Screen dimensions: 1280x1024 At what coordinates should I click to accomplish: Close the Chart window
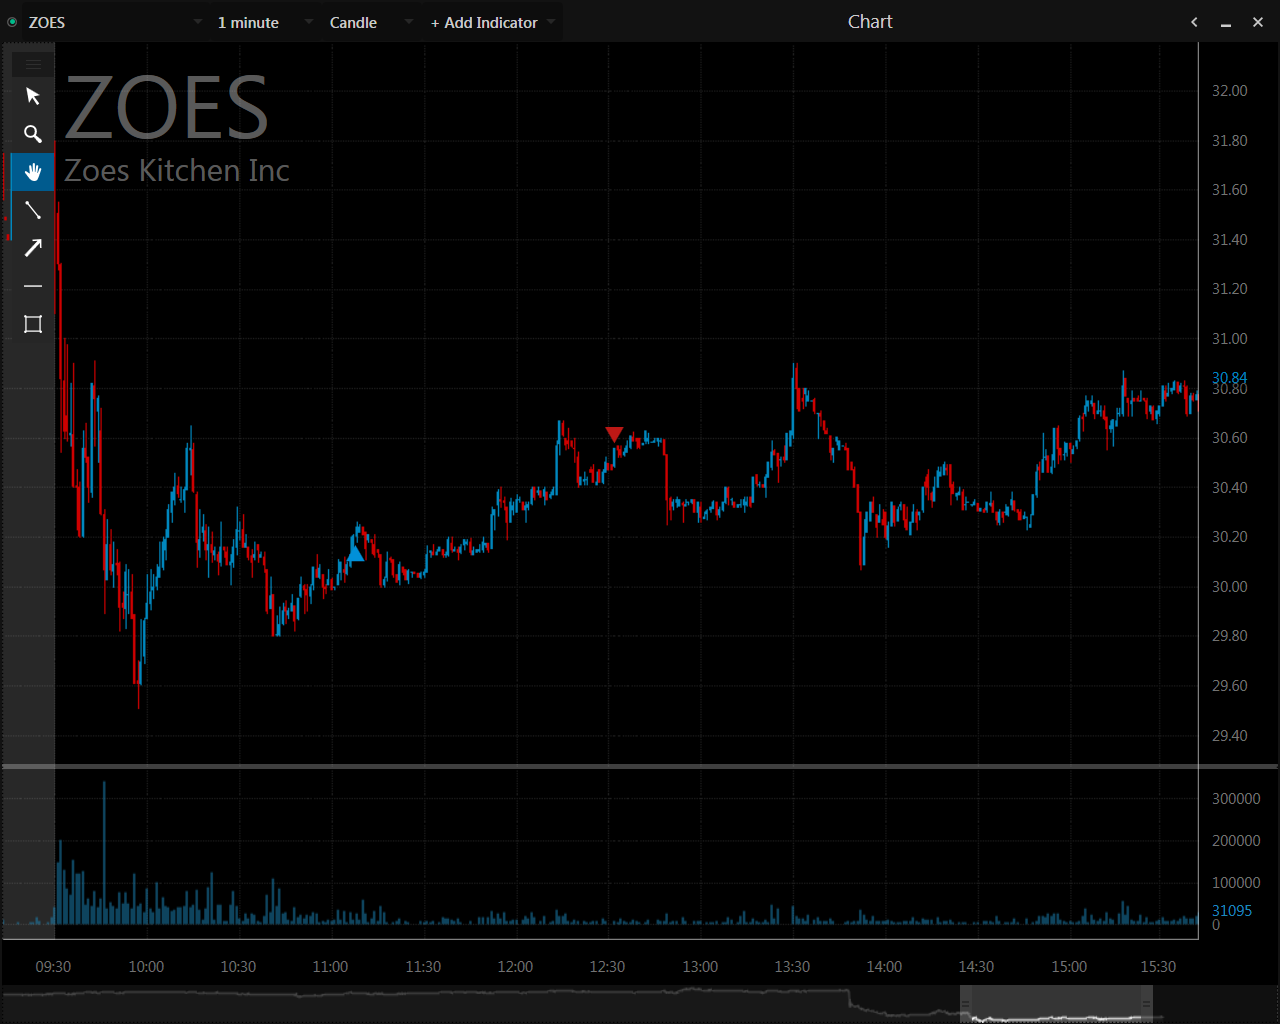click(x=1258, y=22)
